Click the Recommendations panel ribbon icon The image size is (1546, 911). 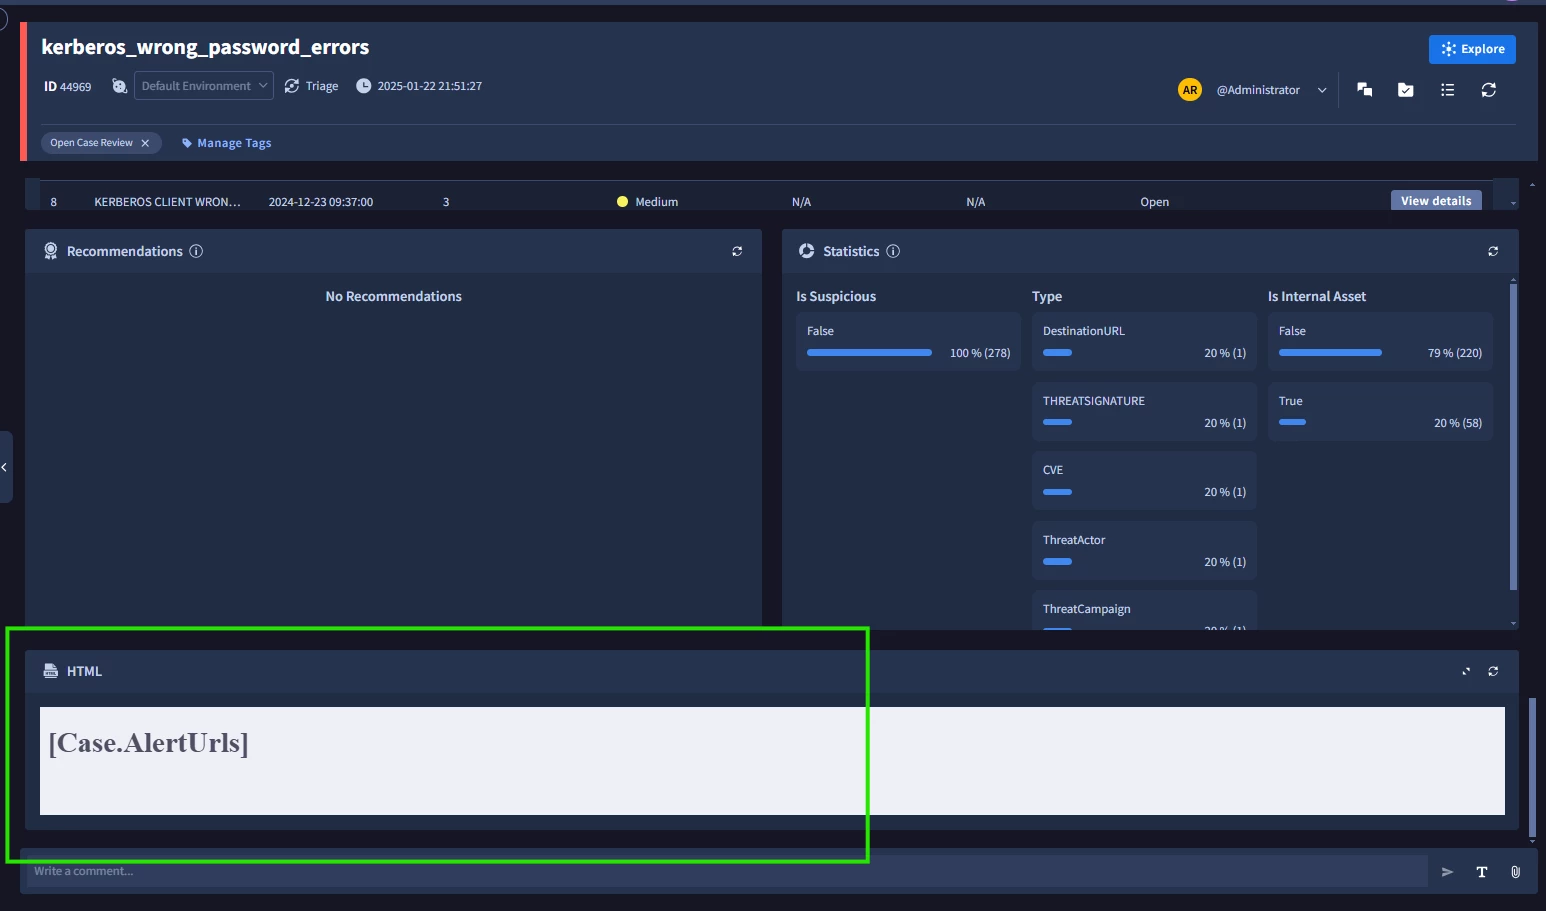51,251
